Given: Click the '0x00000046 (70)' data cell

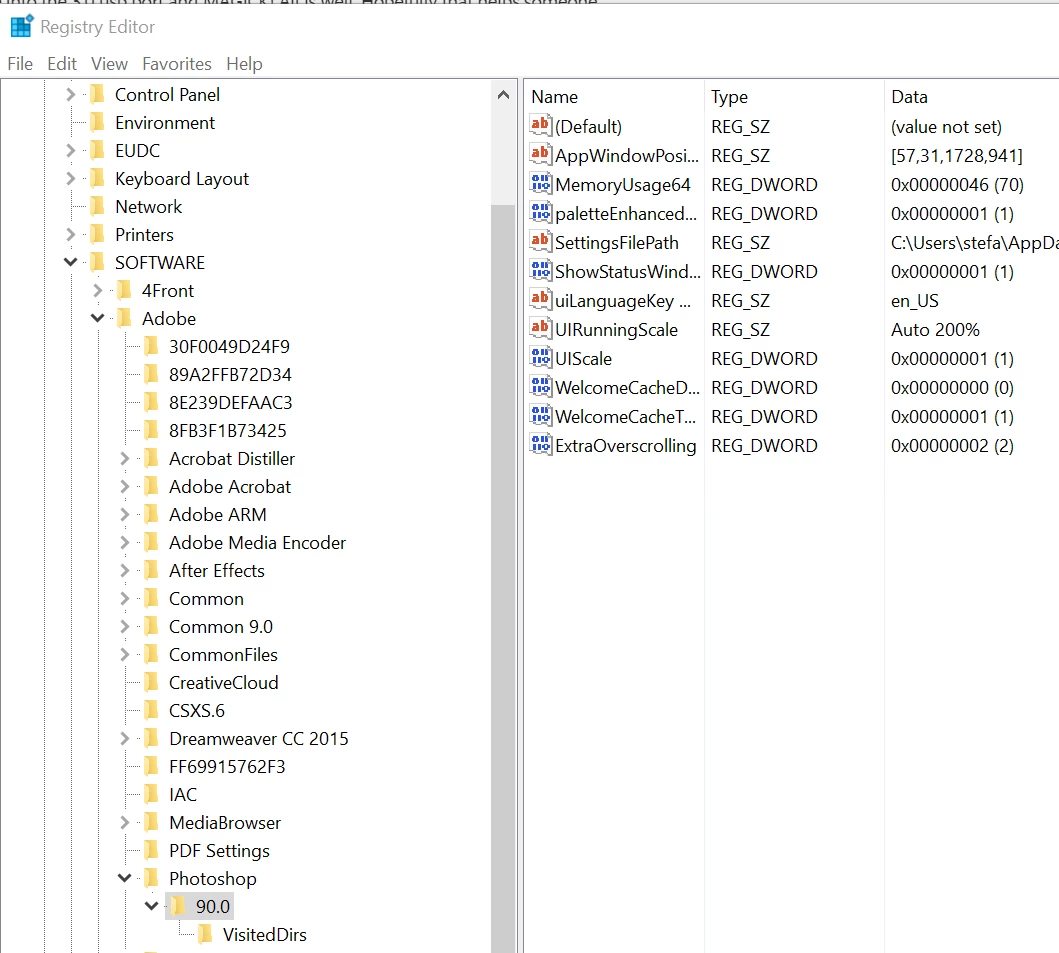Looking at the screenshot, I should [x=957, y=184].
